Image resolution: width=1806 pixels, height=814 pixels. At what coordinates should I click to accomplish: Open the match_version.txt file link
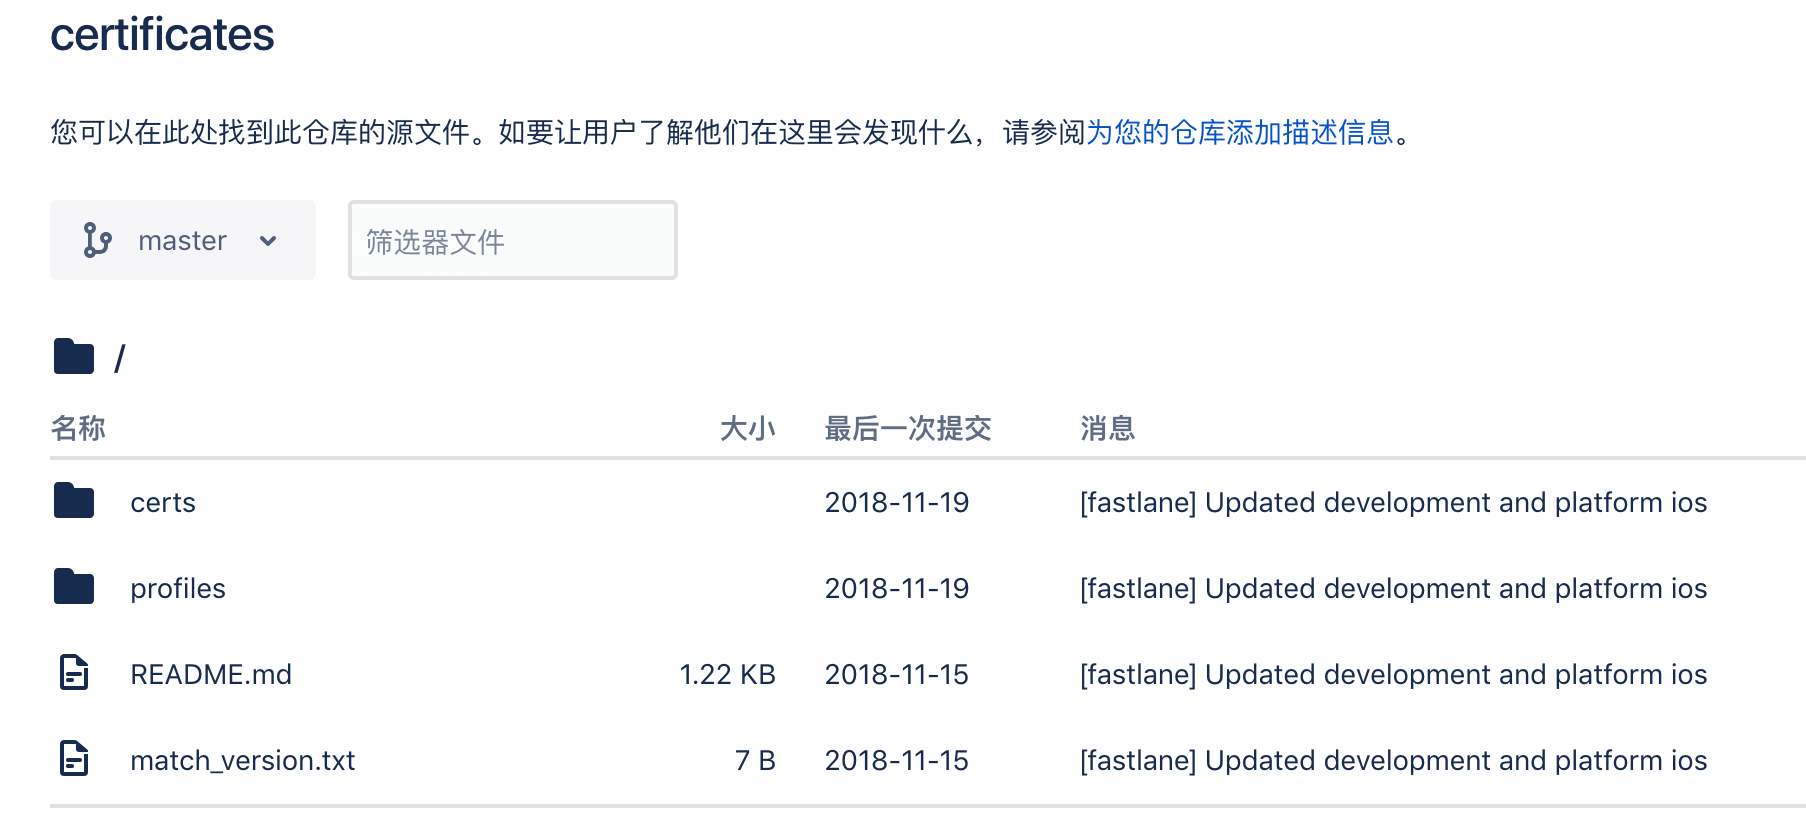pos(243,760)
